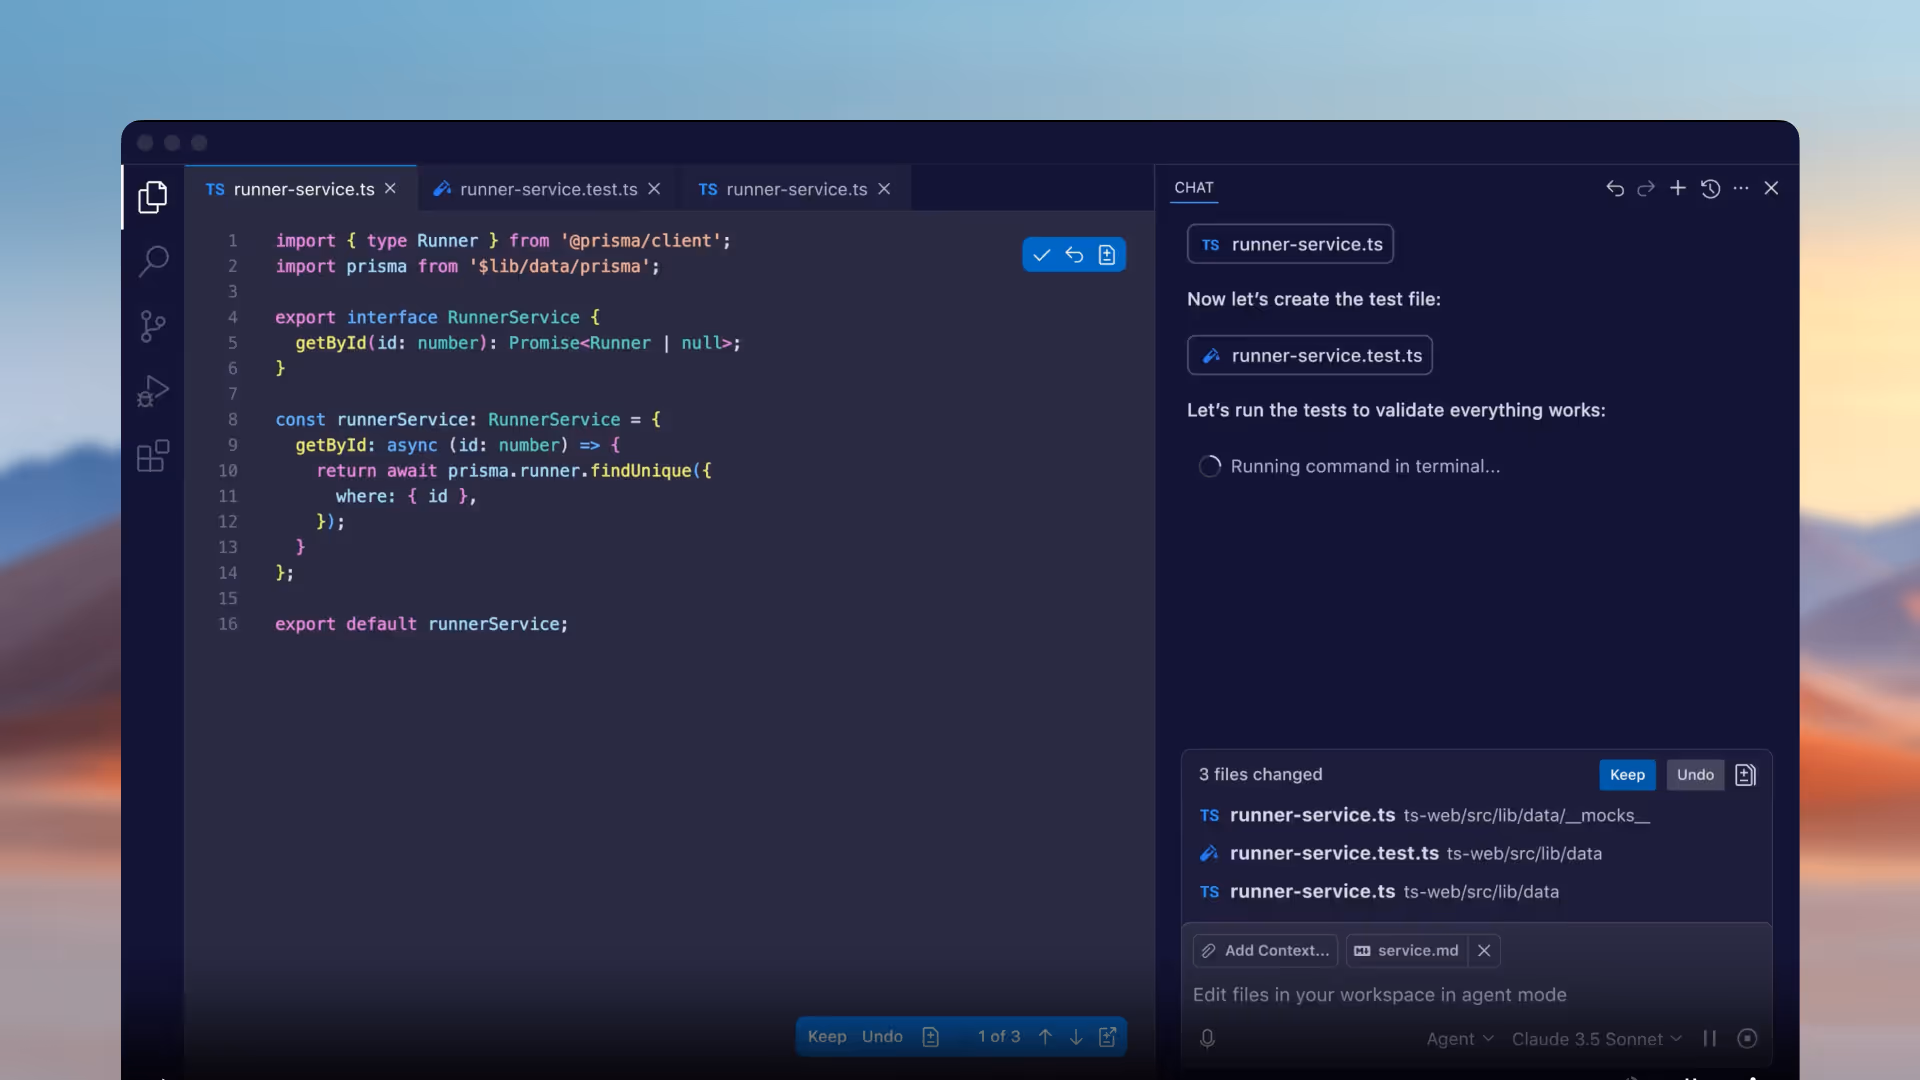Open the Extensions view

pos(152,456)
